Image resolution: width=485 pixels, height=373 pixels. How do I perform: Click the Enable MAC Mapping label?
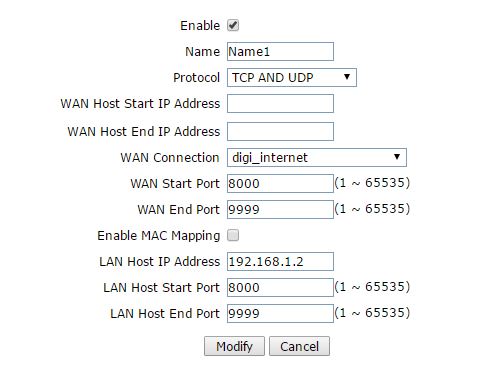coord(159,236)
